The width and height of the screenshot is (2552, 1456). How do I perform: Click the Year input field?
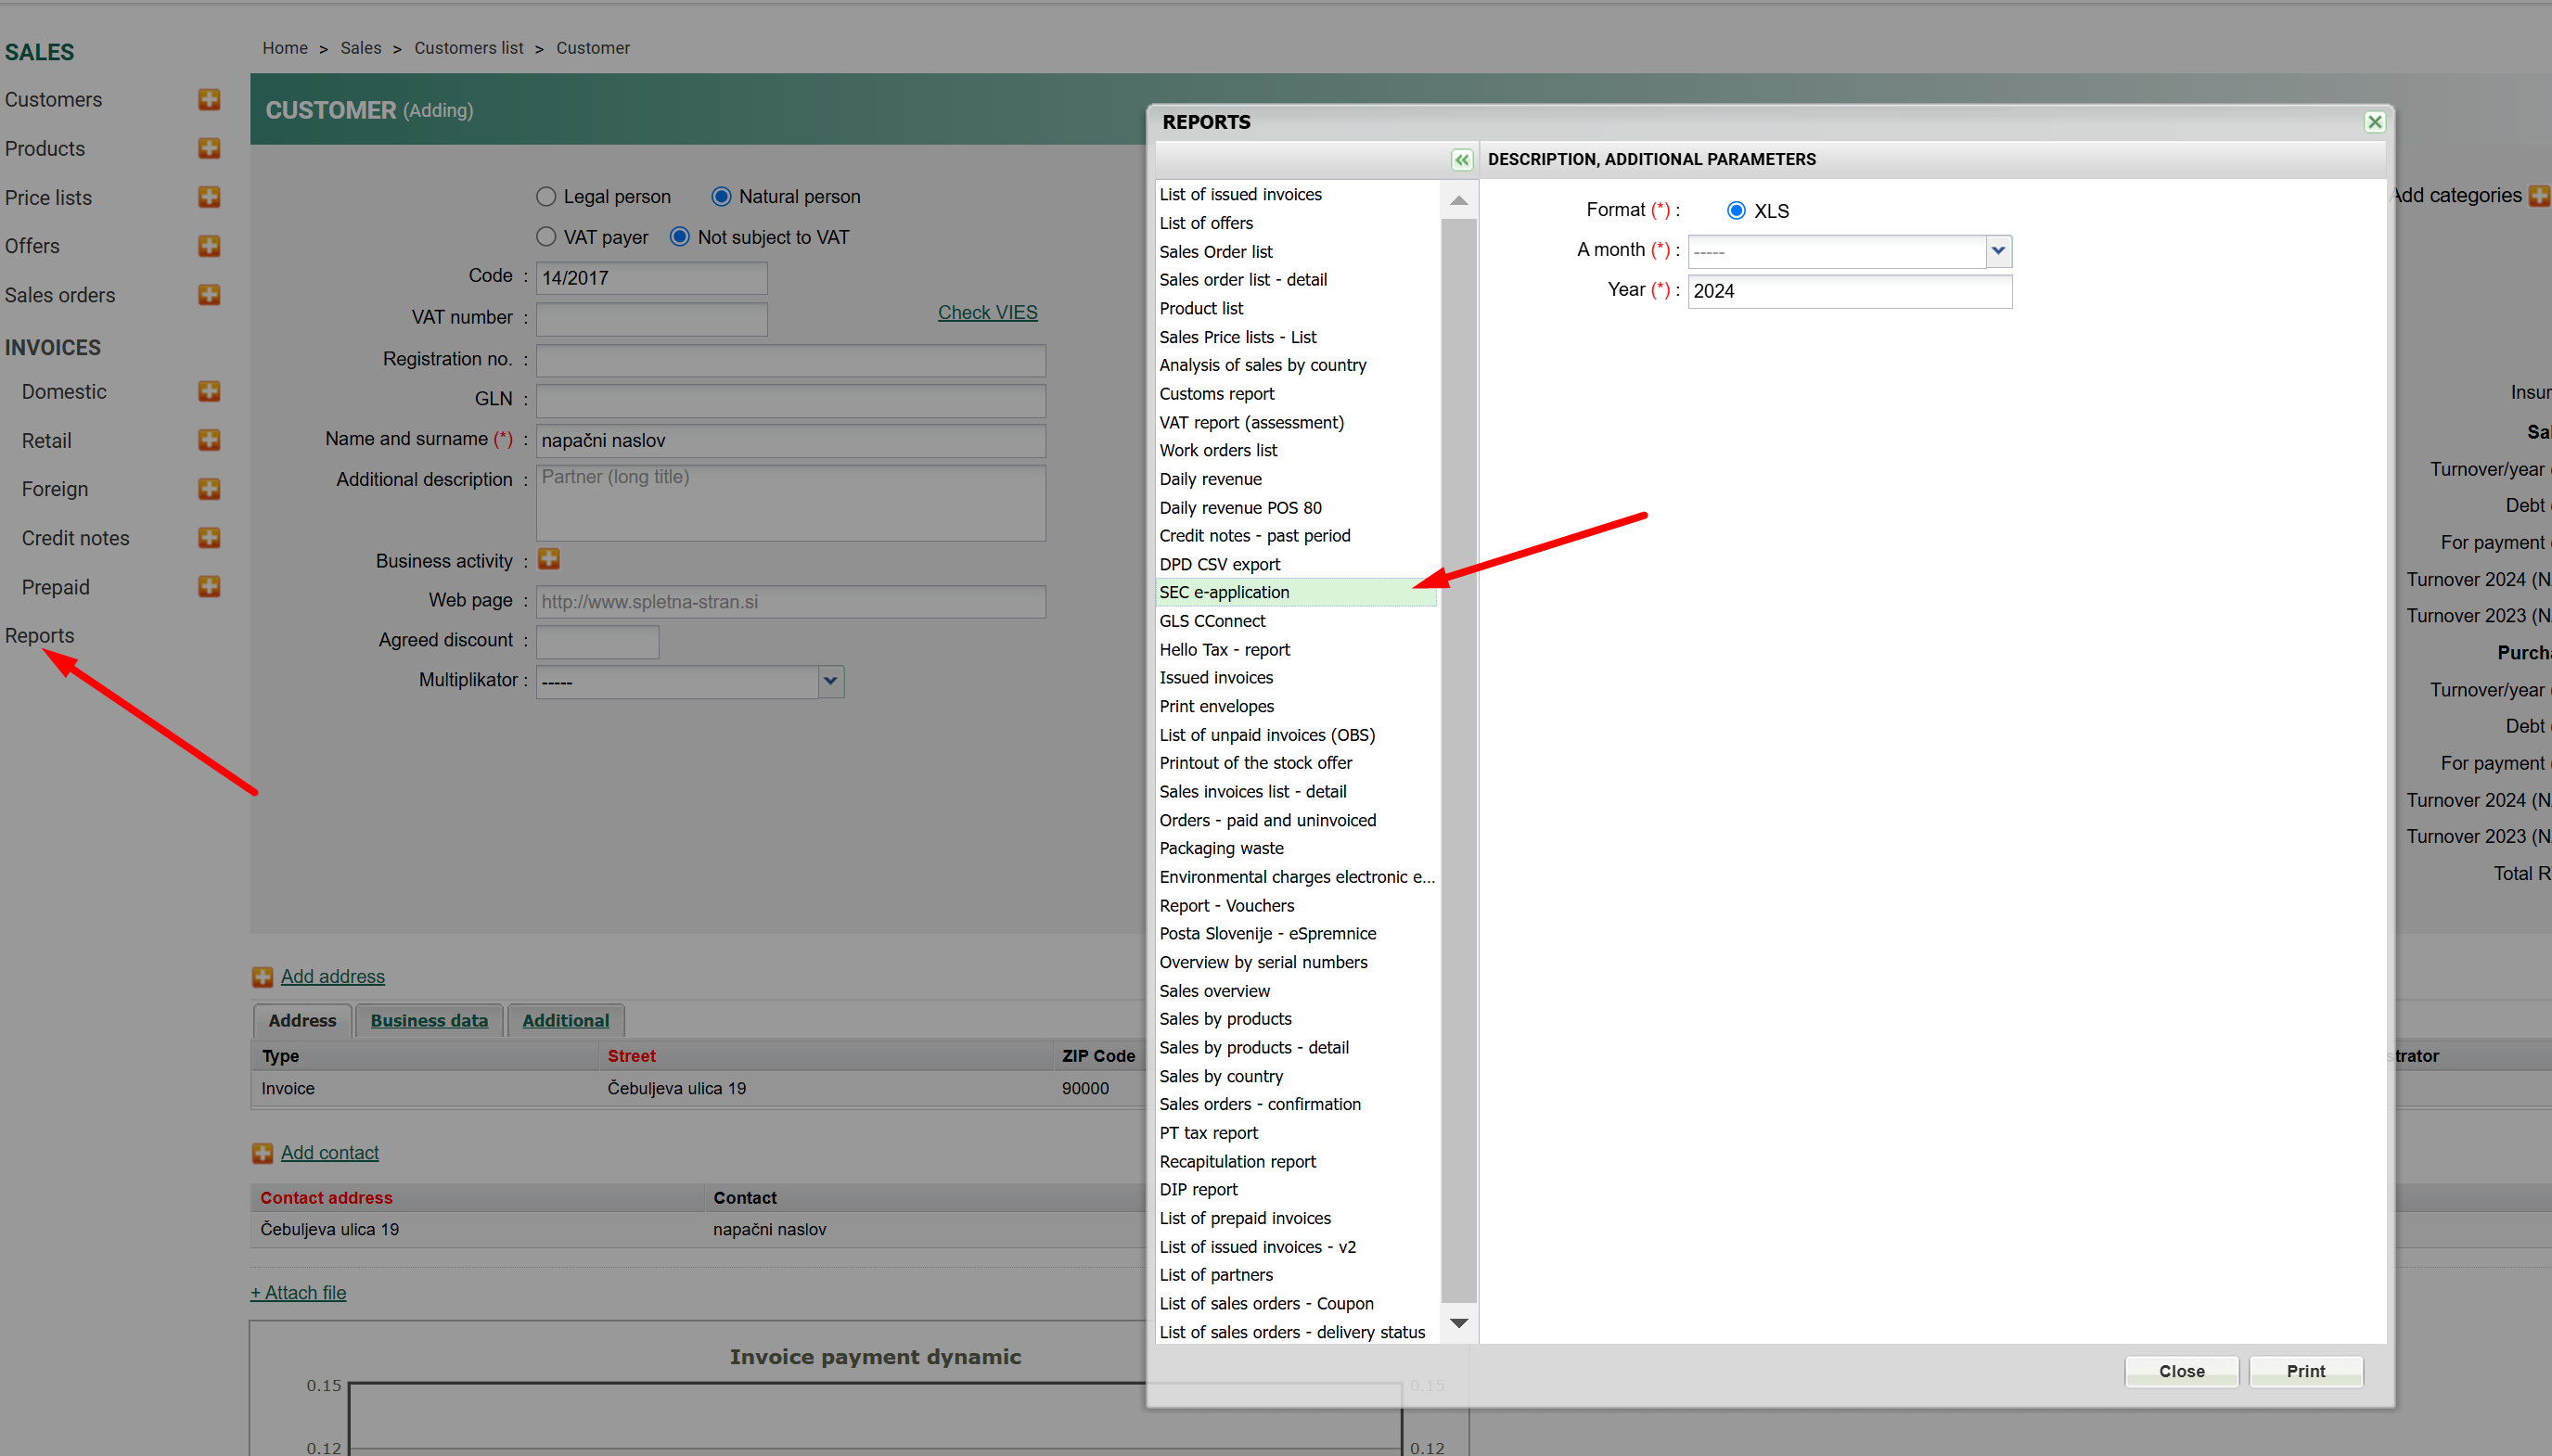tap(1848, 291)
